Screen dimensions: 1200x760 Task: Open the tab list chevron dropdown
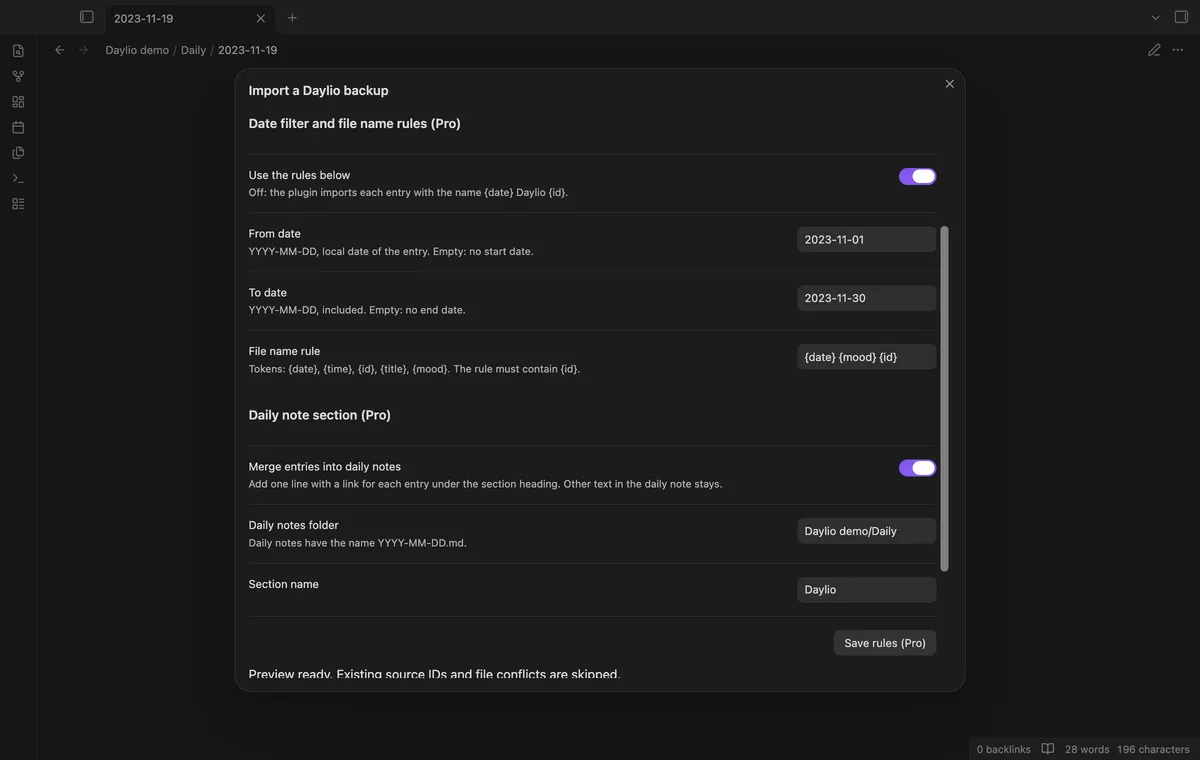(1156, 18)
